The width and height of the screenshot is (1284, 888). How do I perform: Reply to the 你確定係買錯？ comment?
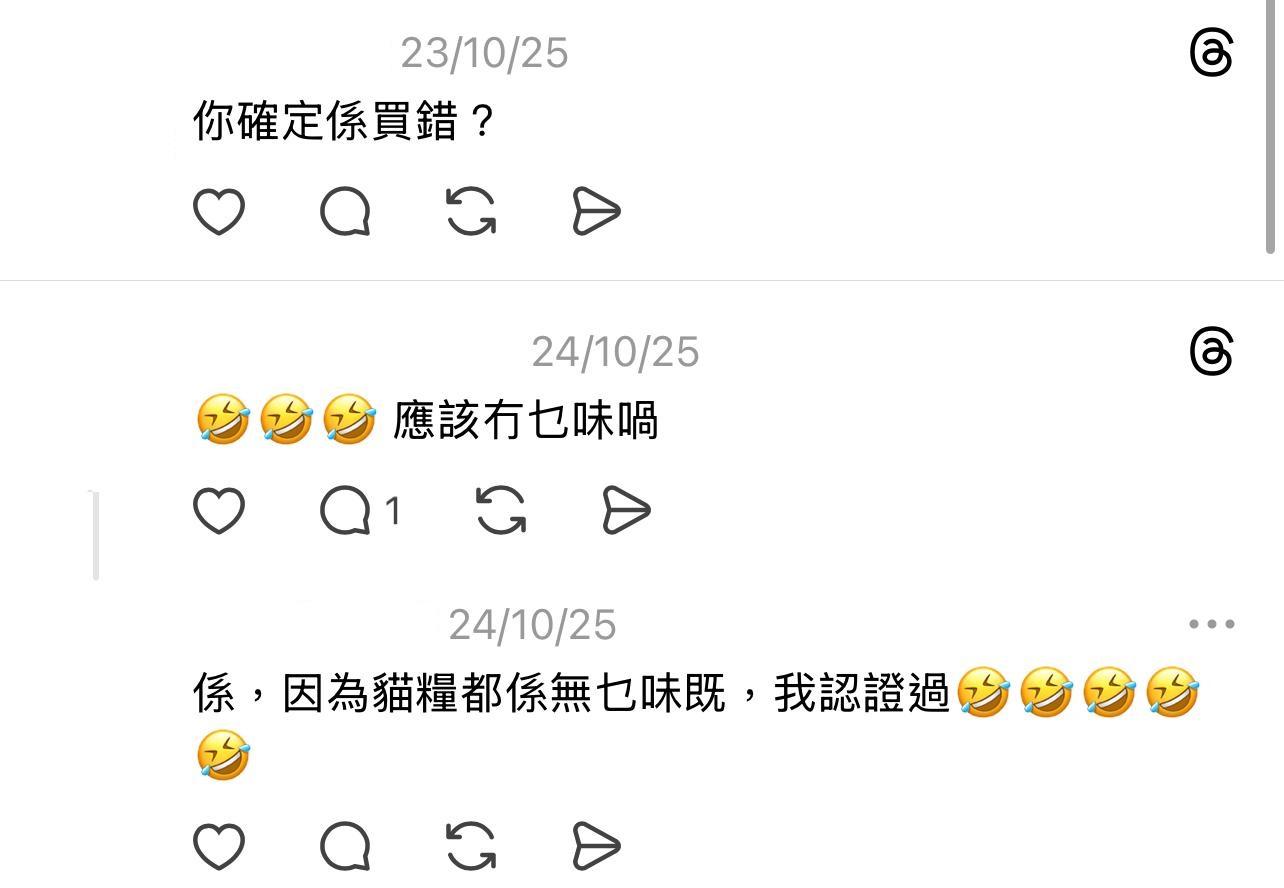pyautogui.click(x=345, y=211)
